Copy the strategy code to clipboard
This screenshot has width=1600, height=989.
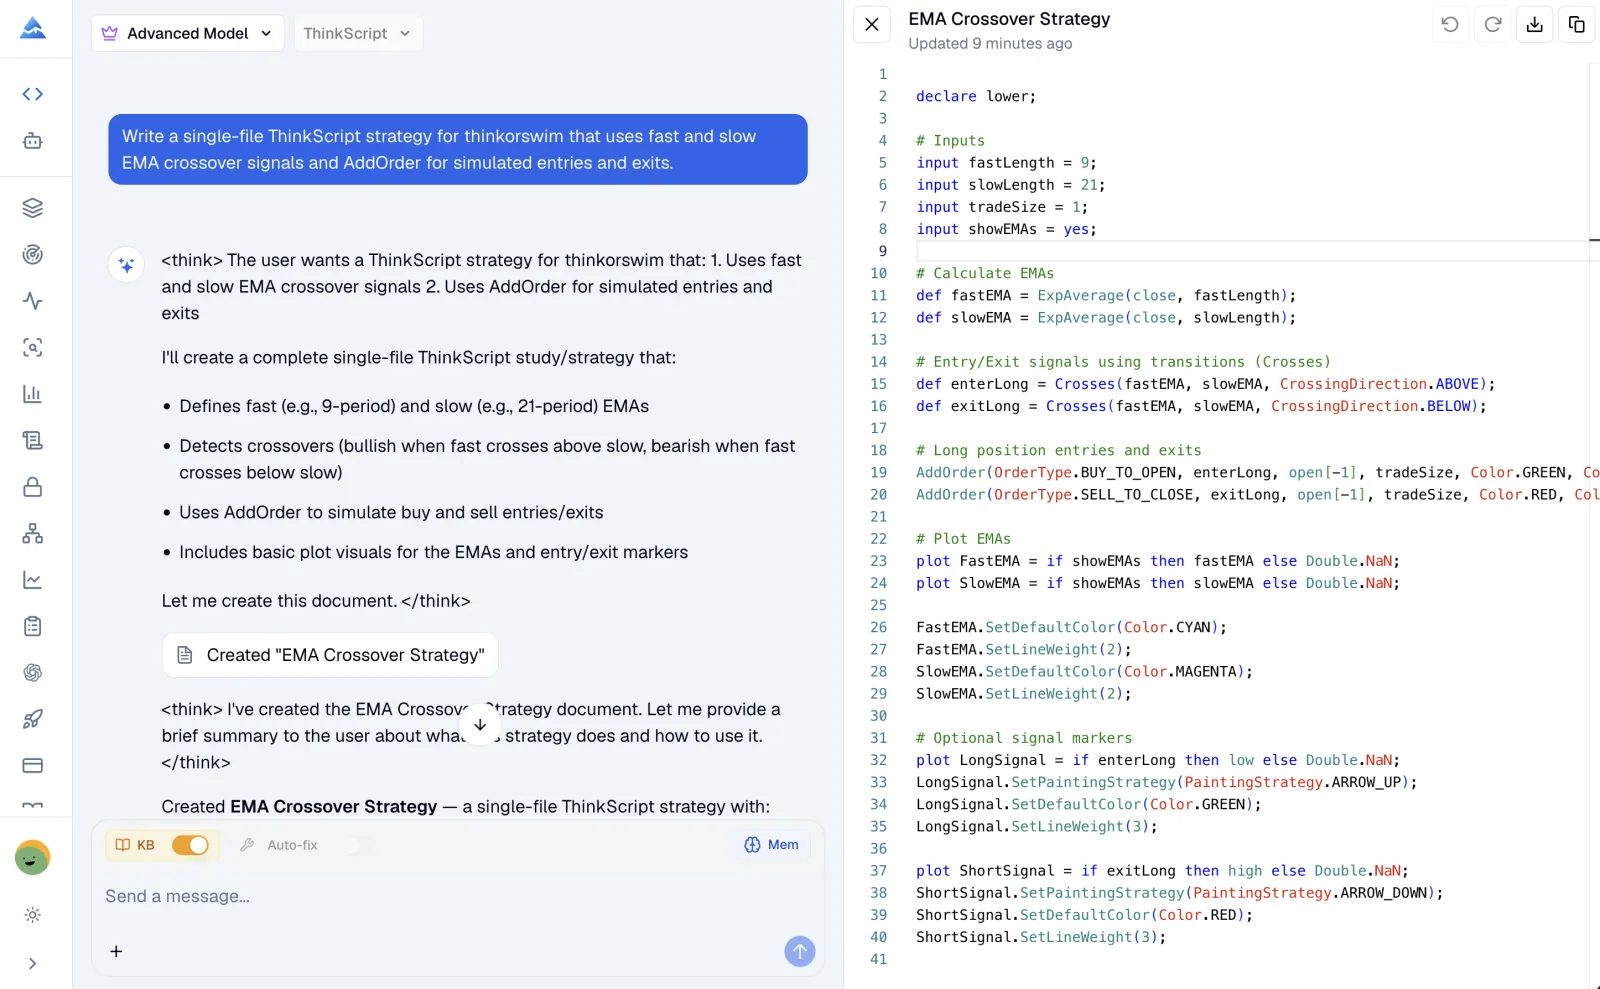1577,24
